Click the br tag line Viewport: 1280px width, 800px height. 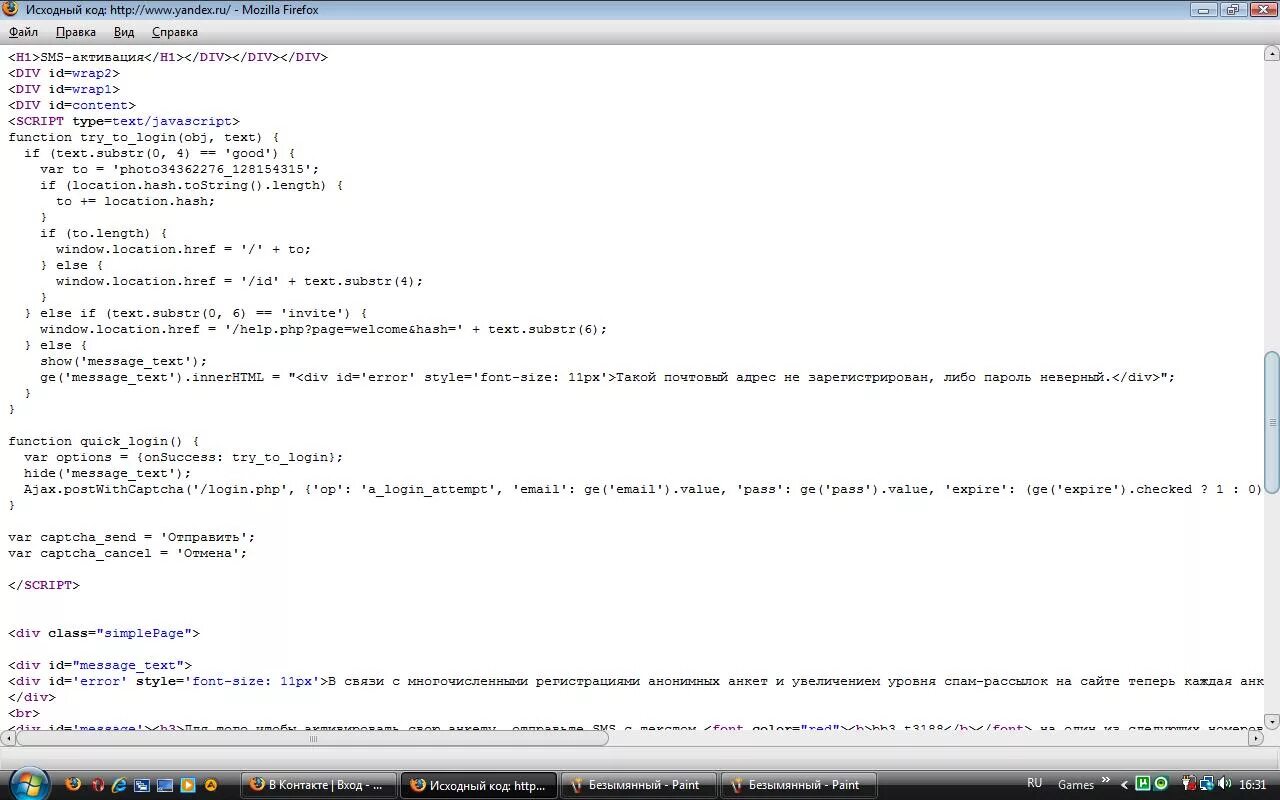coord(24,713)
